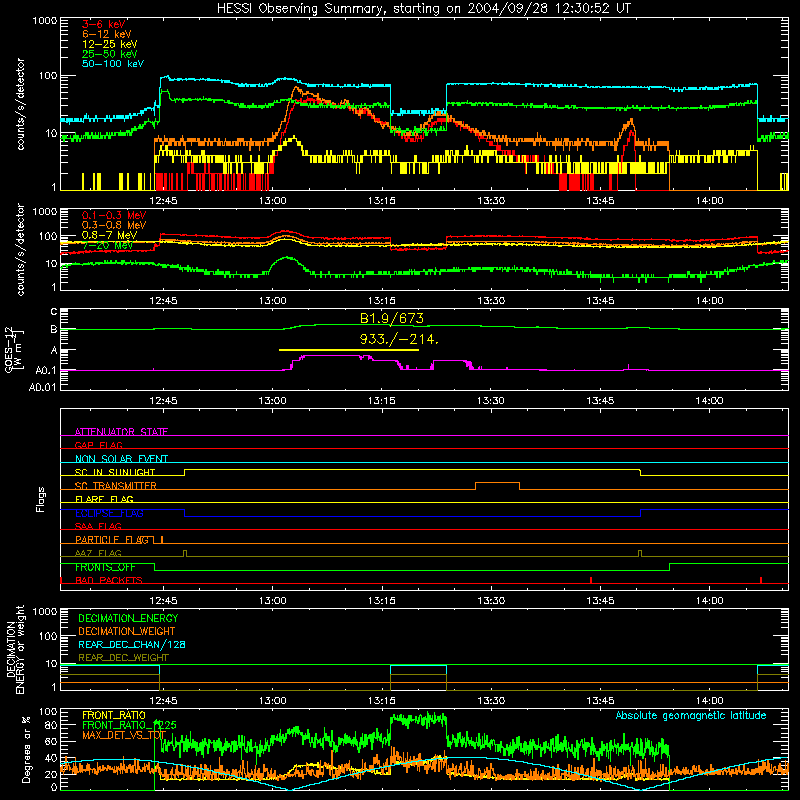Viewport: 800px width, 800px height.
Task: Click the AAZ_FLAG label
Action: [98, 553]
